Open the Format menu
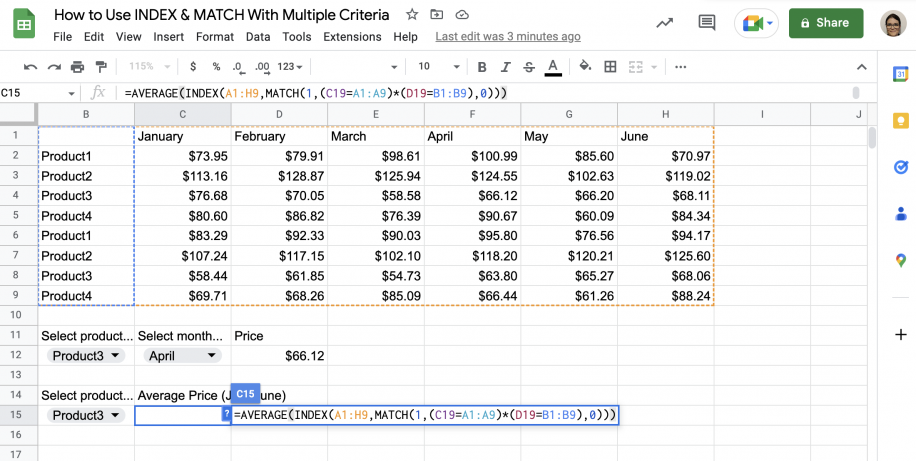The height and width of the screenshot is (461, 916). tap(215, 37)
